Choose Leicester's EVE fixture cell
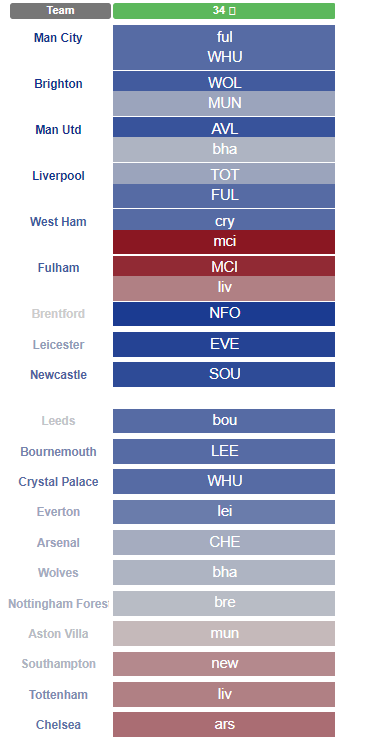Viewport: 370px width, 744px height. 224,344
